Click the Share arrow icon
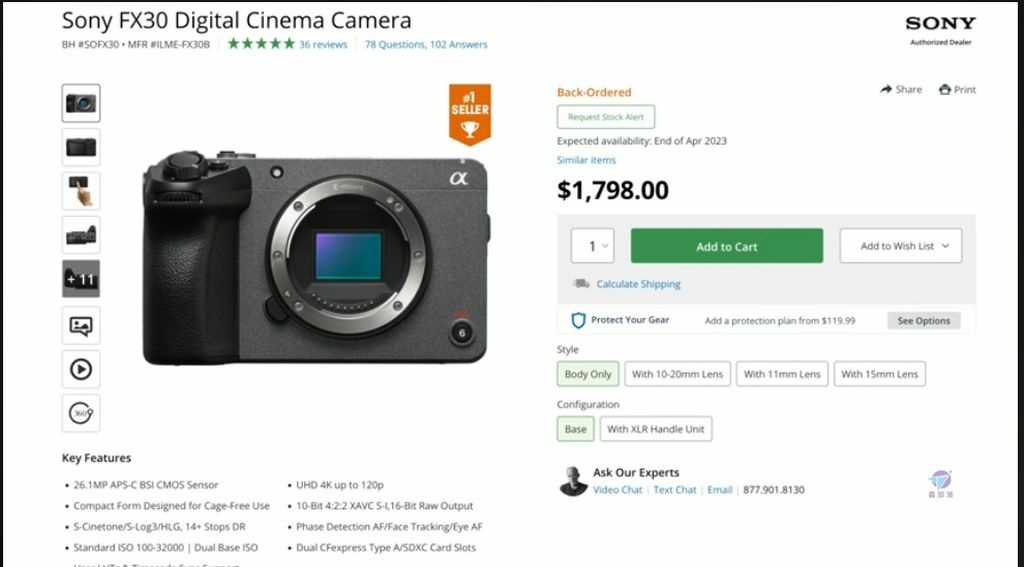Image resolution: width=1024 pixels, height=567 pixels. 886,89
